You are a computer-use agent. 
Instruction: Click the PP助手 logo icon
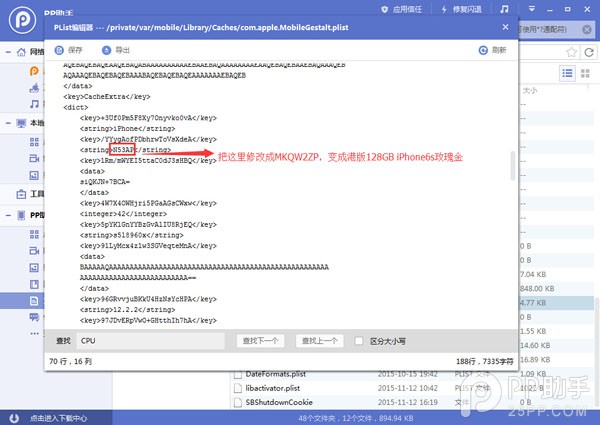23,20
